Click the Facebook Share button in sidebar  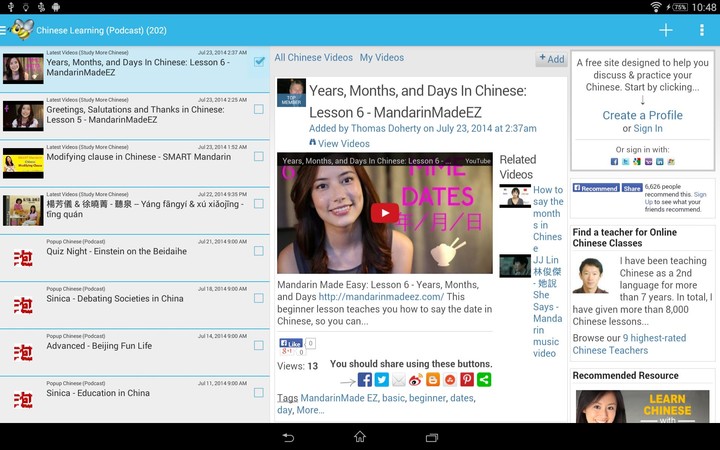tap(632, 188)
